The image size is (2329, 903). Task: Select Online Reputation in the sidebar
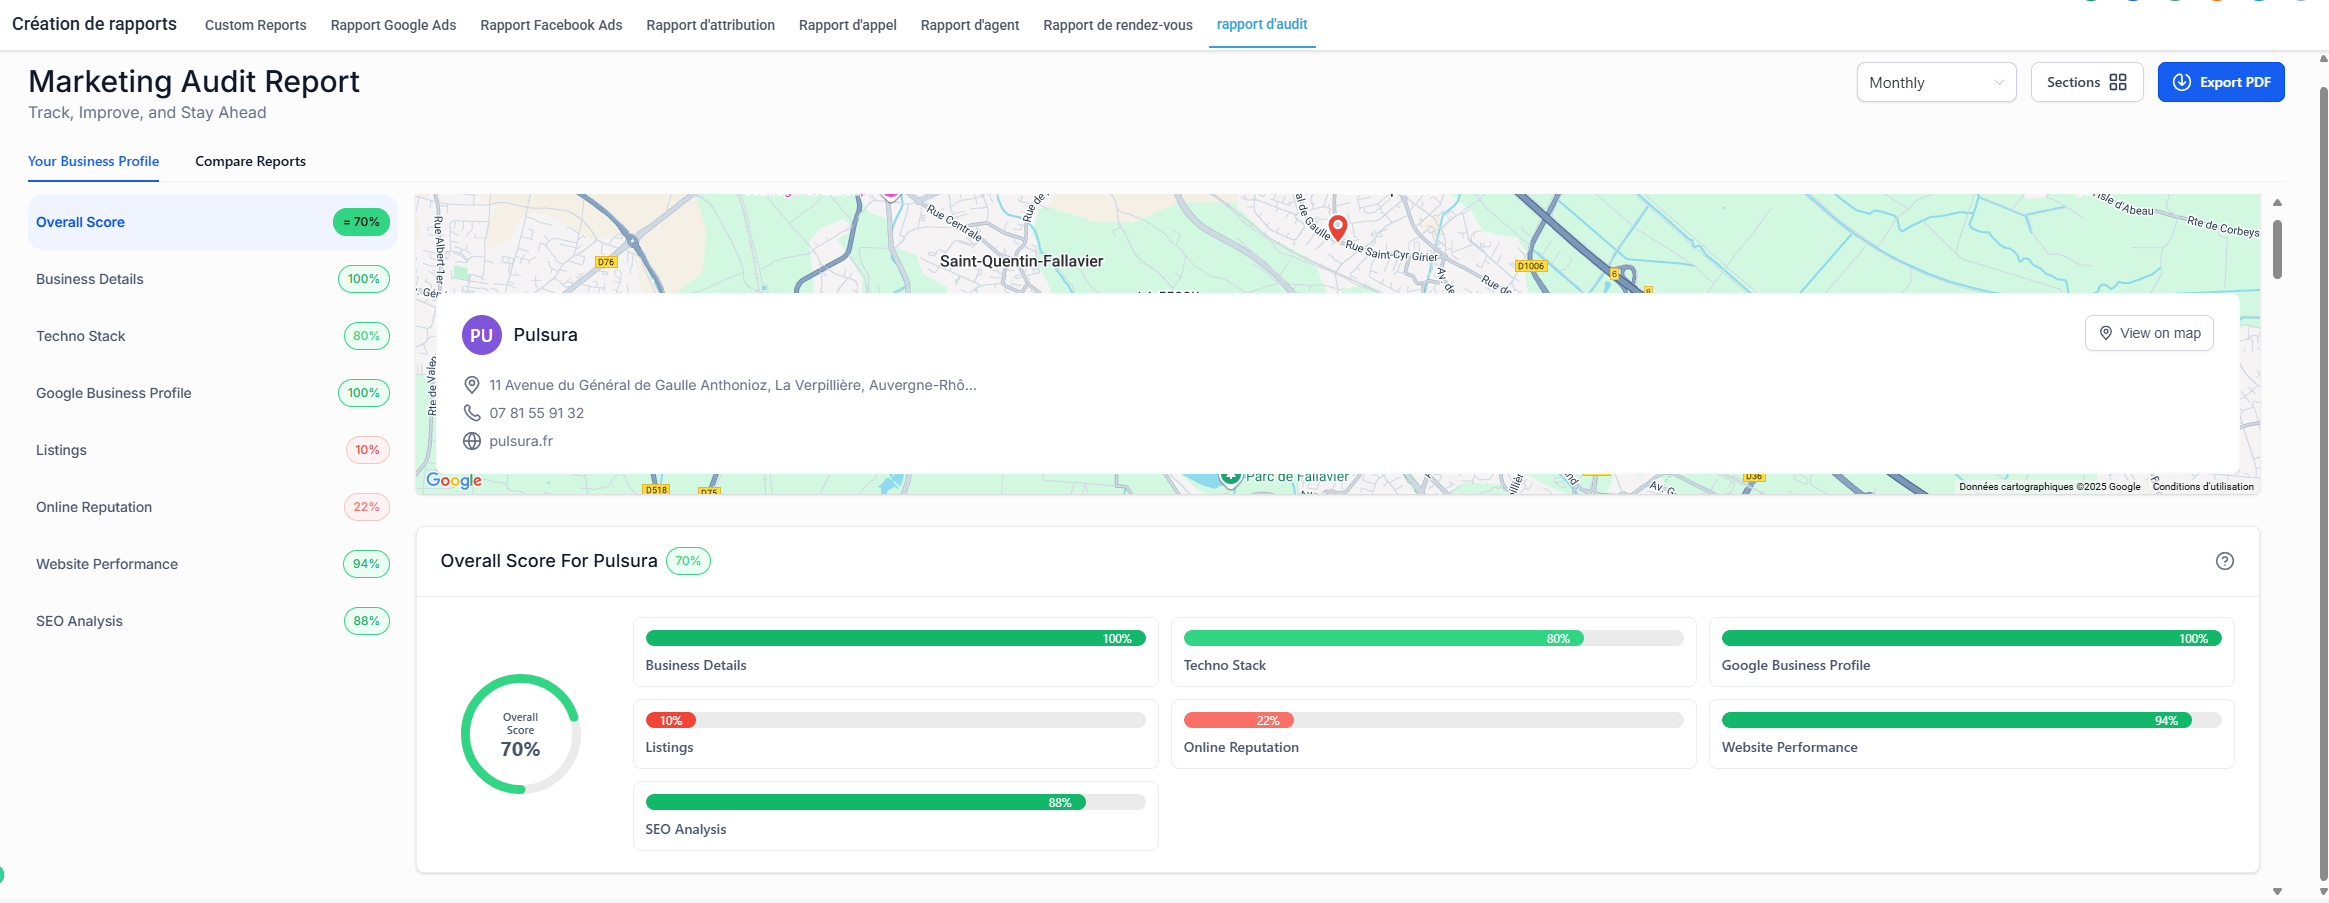pos(94,507)
